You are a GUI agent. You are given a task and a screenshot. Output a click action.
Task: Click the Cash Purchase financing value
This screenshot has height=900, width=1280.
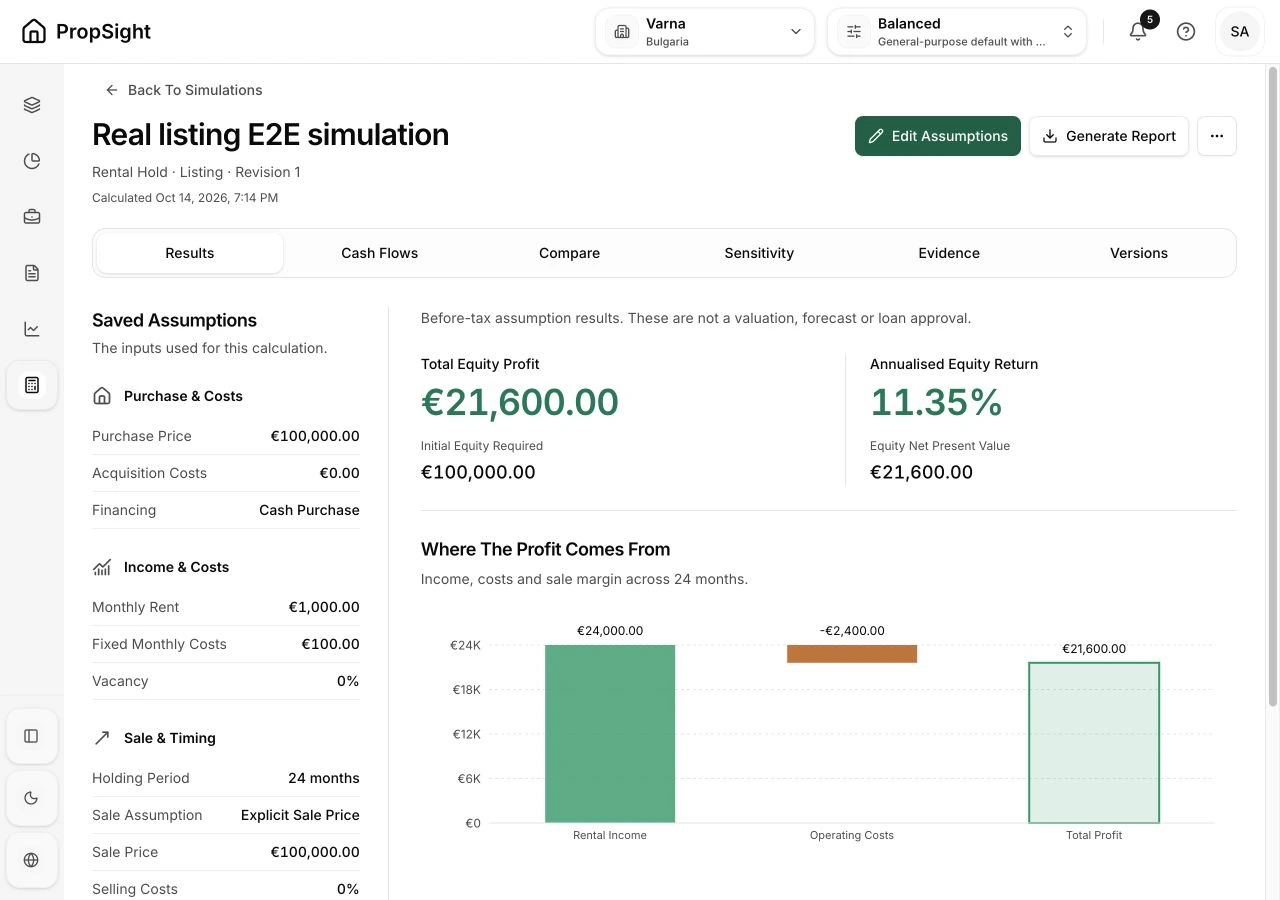(309, 510)
